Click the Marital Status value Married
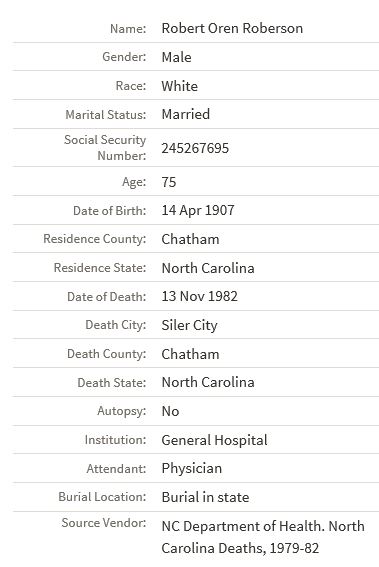The height and width of the screenshot is (567, 379). pyautogui.click(x=186, y=114)
